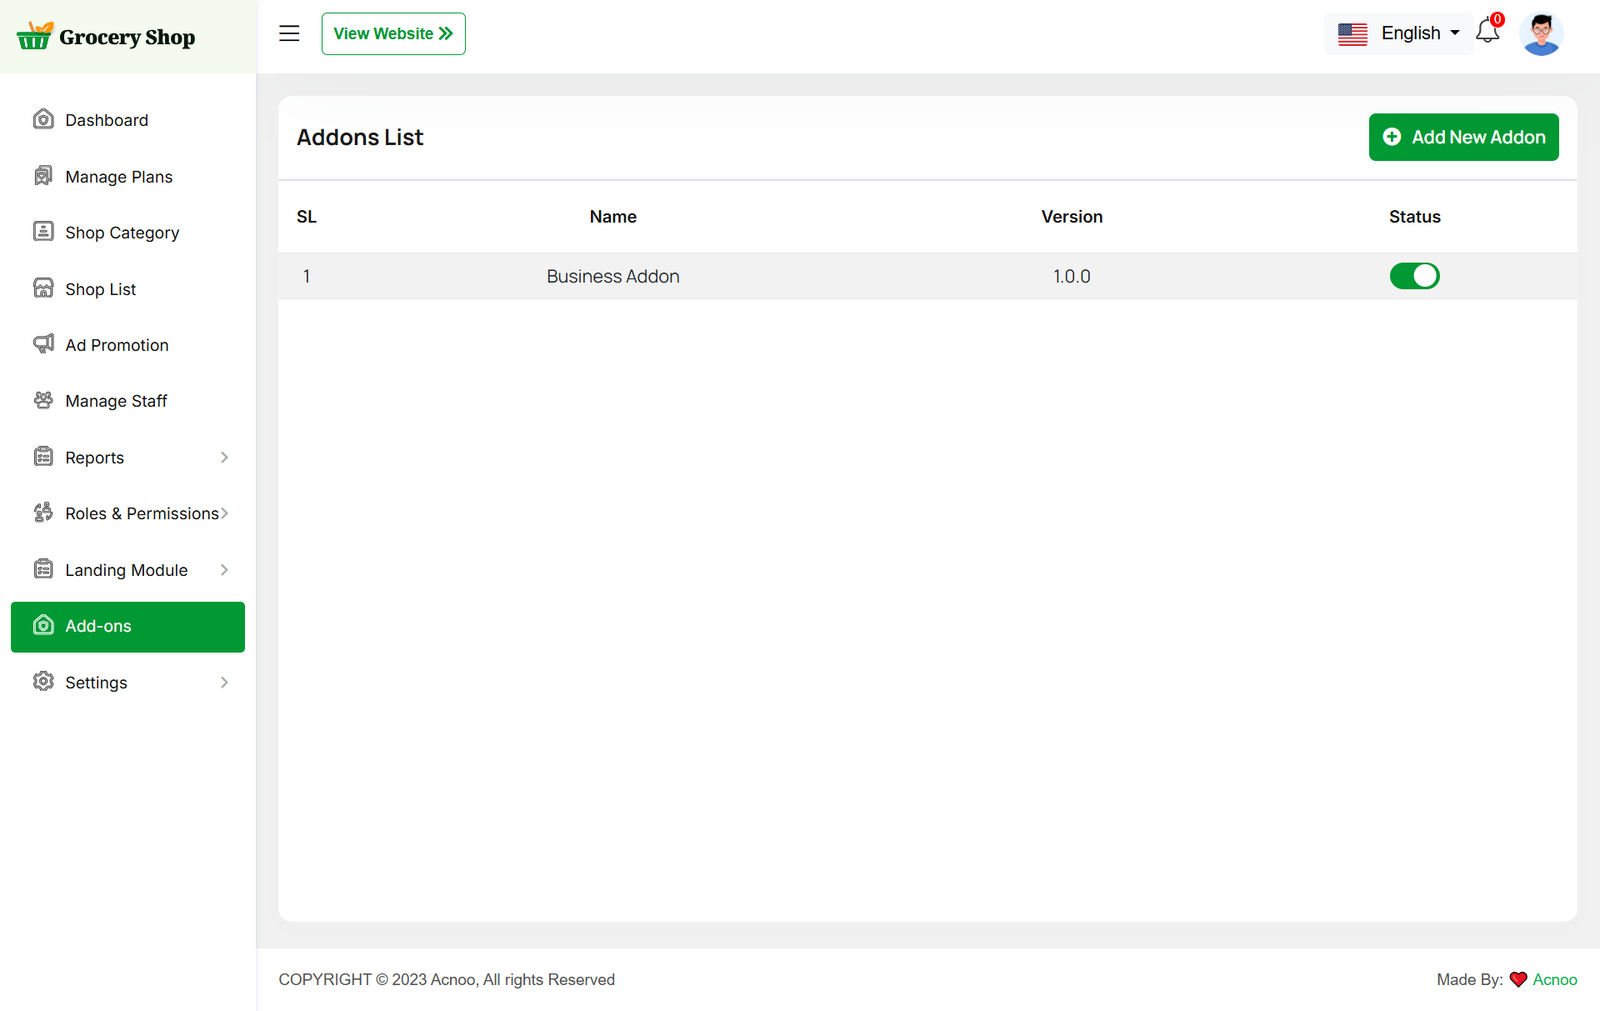Click the Manage Plans icon
1600x1011 pixels.
(x=43, y=177)
